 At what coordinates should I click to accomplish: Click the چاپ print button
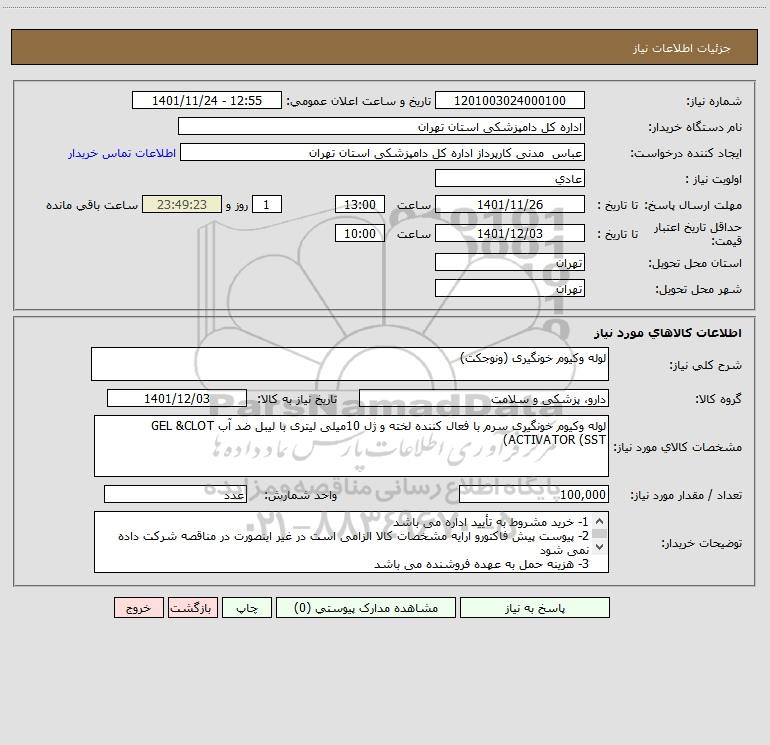[247, 608]
